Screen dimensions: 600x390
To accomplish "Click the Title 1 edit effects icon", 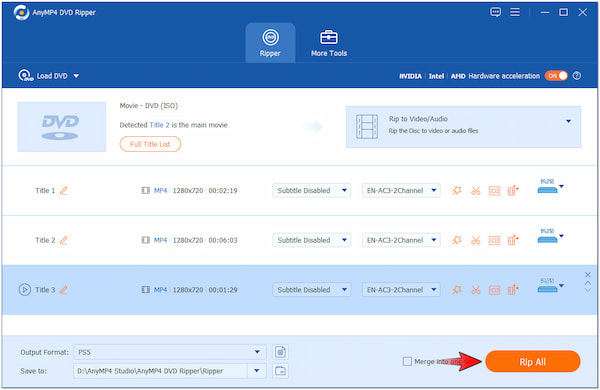I will [457, 190].
